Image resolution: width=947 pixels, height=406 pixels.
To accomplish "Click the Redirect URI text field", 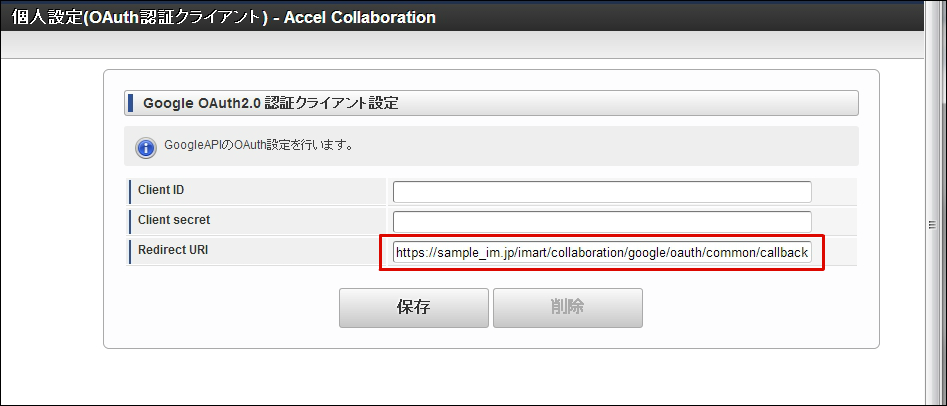I will (602, 253).
